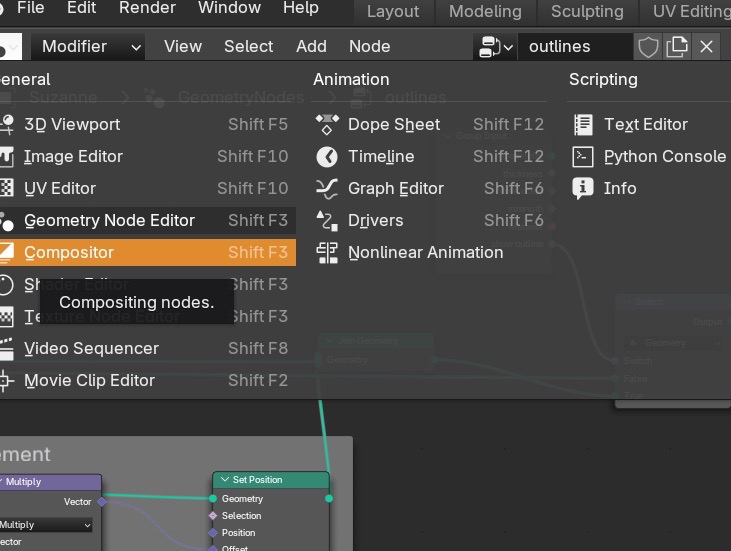Choose Python Console editor type

(x=649, y=157)
